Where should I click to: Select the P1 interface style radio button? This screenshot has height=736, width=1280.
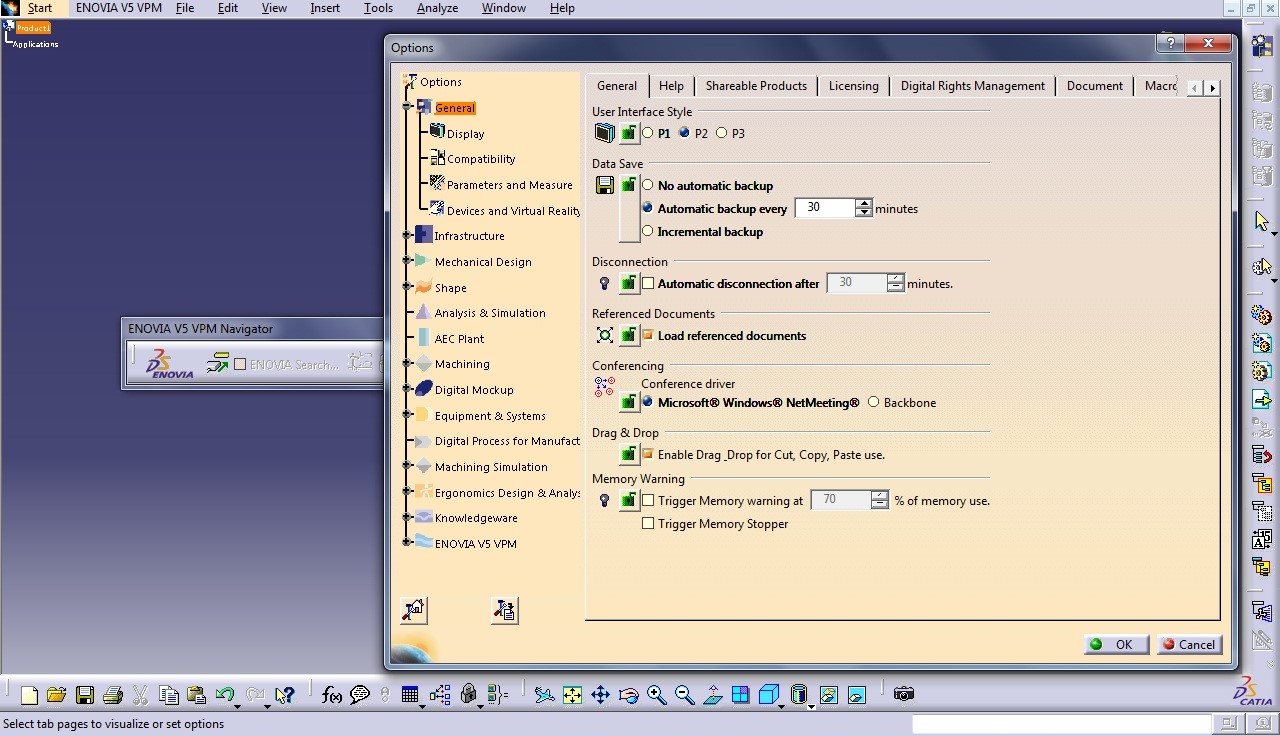[x=648, y=133]
